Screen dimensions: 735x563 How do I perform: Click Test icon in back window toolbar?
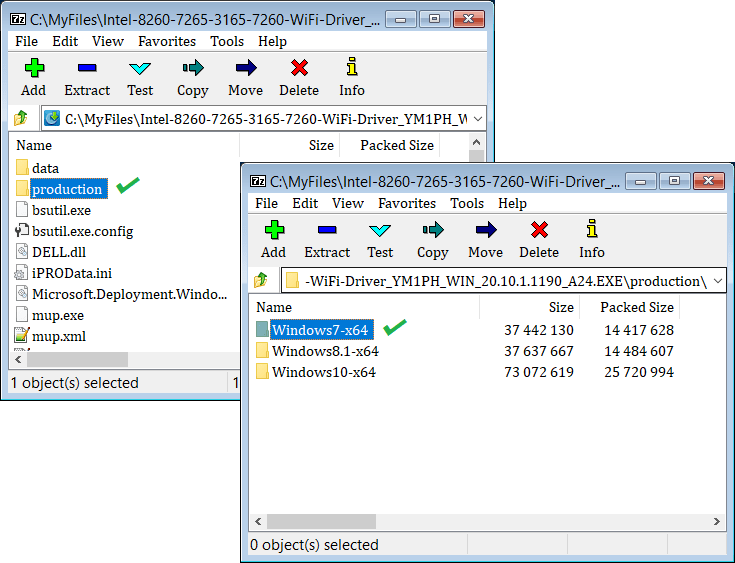click(140, 68)
